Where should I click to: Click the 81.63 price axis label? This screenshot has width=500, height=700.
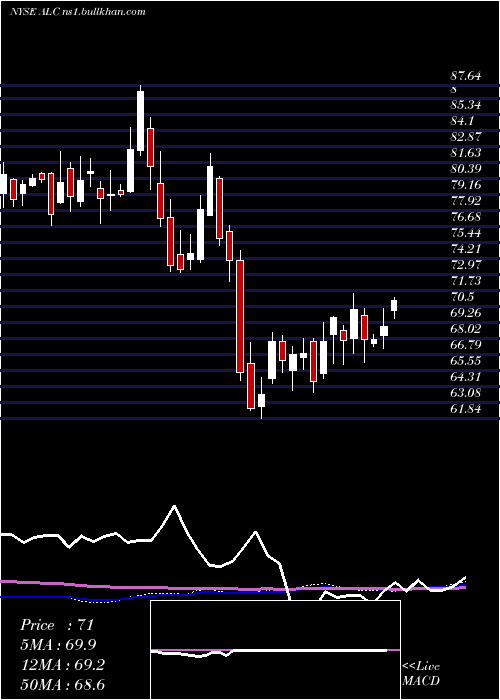(x=466, y=153)
